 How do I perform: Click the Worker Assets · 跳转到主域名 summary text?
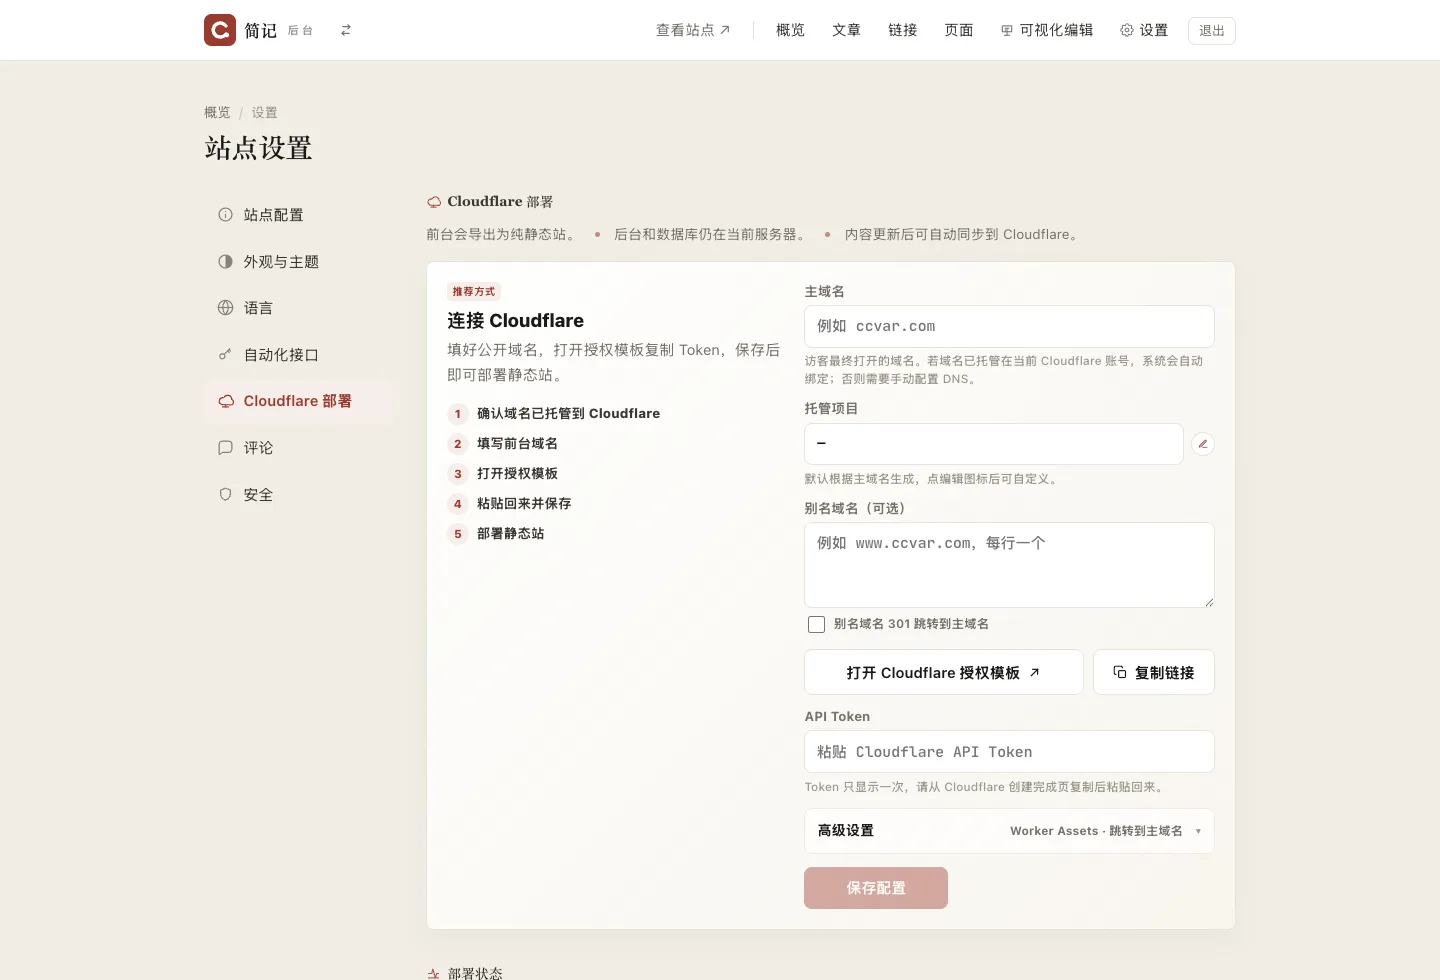tap(1096, 831)
